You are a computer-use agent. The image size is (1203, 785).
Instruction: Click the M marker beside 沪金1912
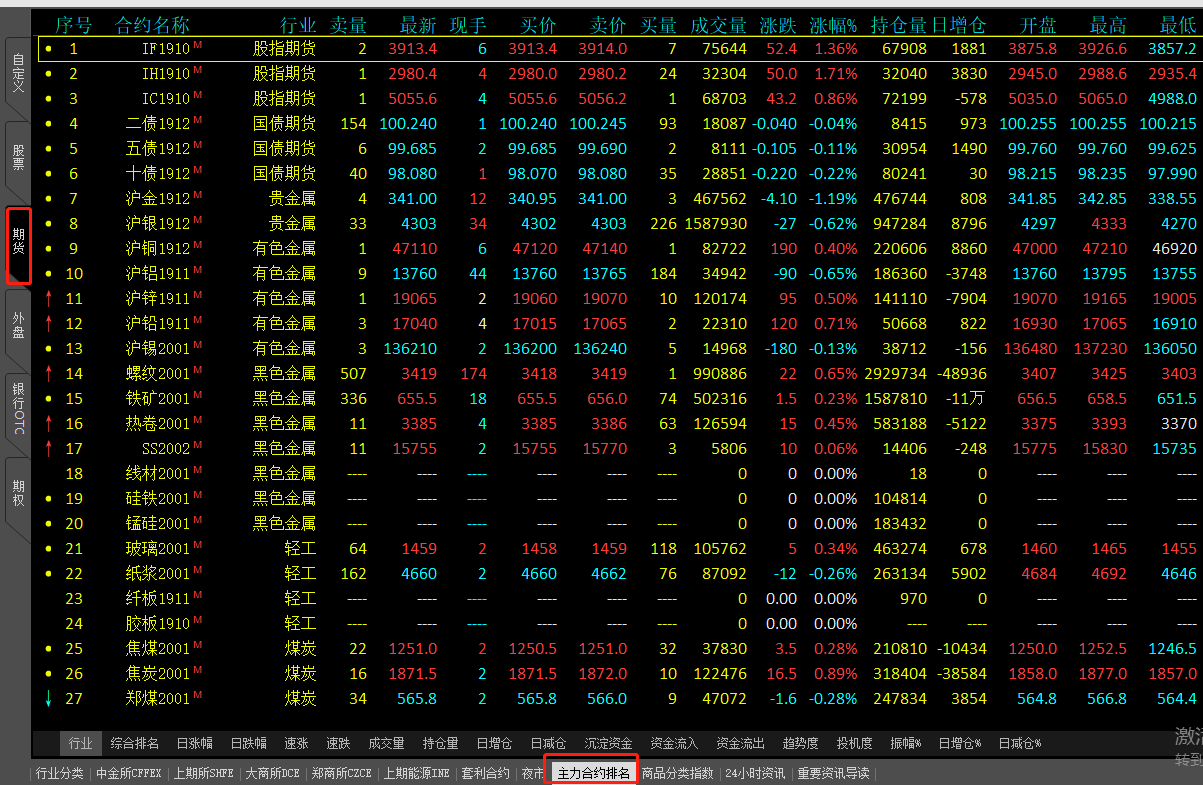tap(197, 194)
